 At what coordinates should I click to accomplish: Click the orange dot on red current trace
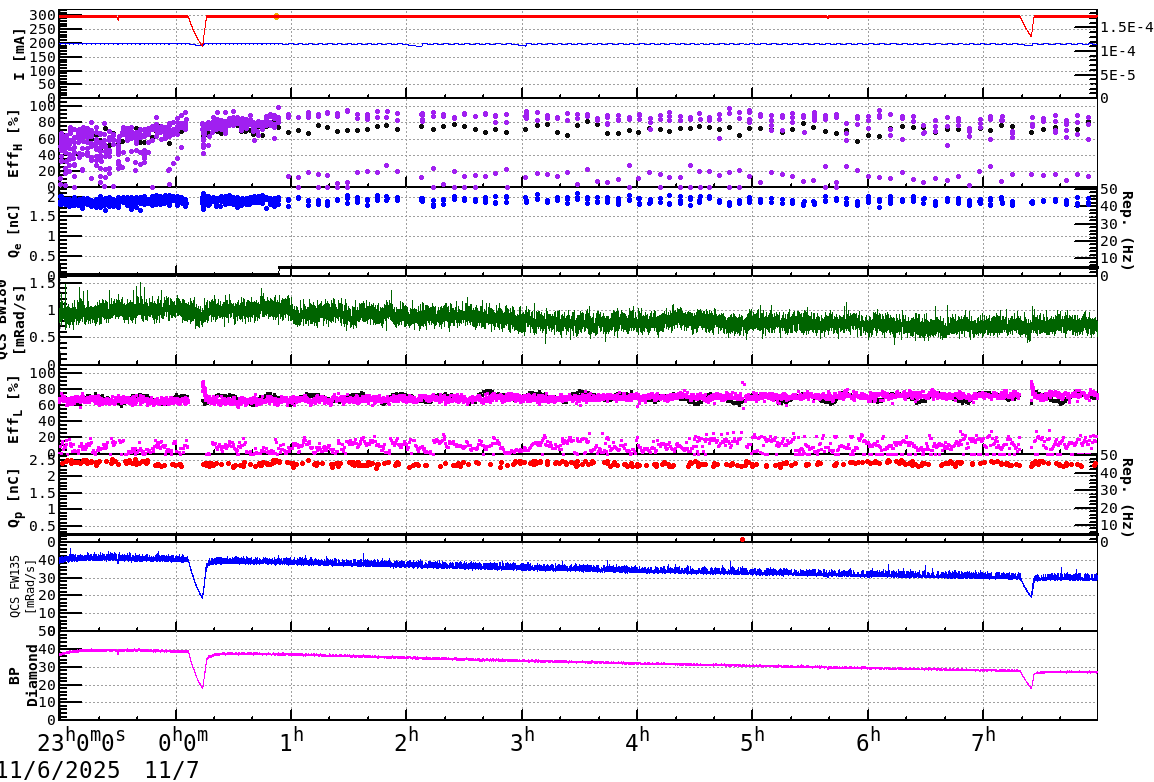pyautogui.click(x=276, y=16)
